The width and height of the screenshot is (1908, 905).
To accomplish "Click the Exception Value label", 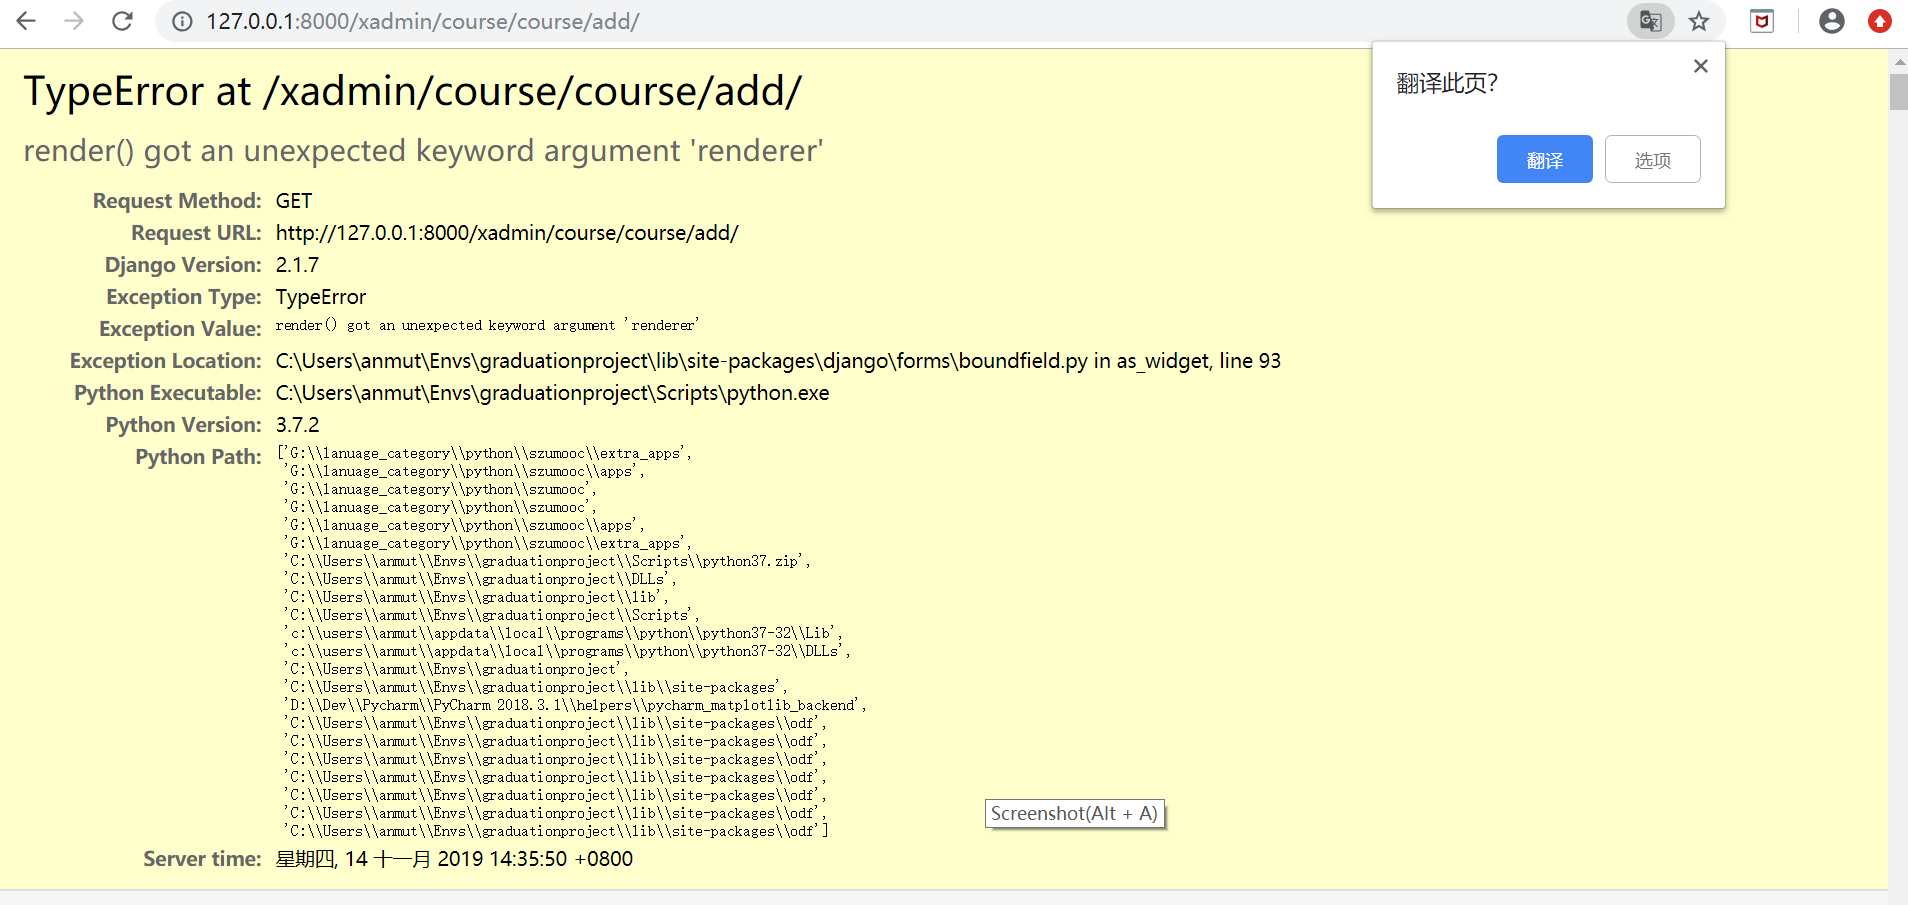I will tap(180, 329).
